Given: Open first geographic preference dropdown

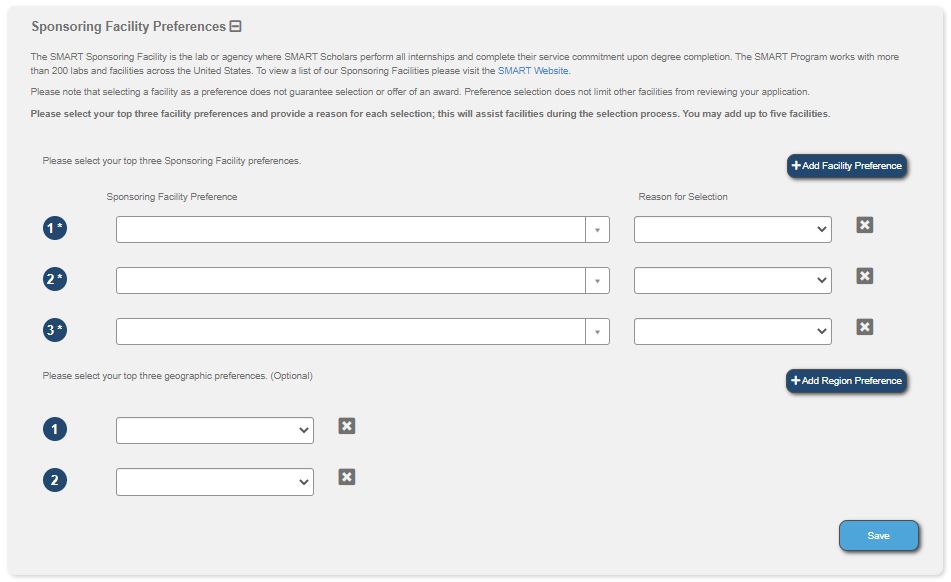Looking at the screenshot, I should [214, 431].
